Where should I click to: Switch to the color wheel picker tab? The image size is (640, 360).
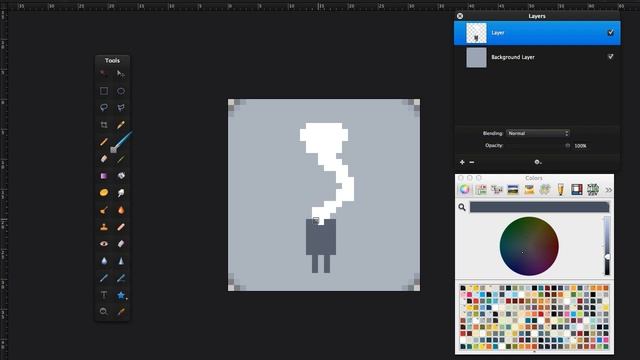(x=464, y=189)
